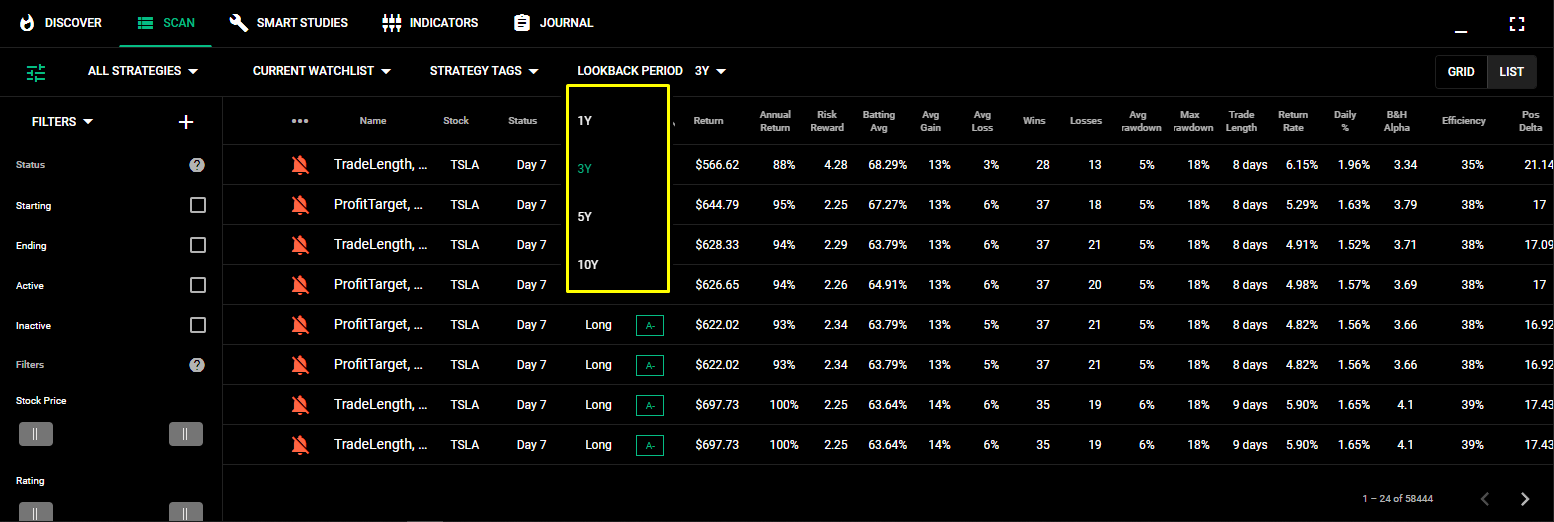
Task: Switch to List view
Action: point(1511,72)
